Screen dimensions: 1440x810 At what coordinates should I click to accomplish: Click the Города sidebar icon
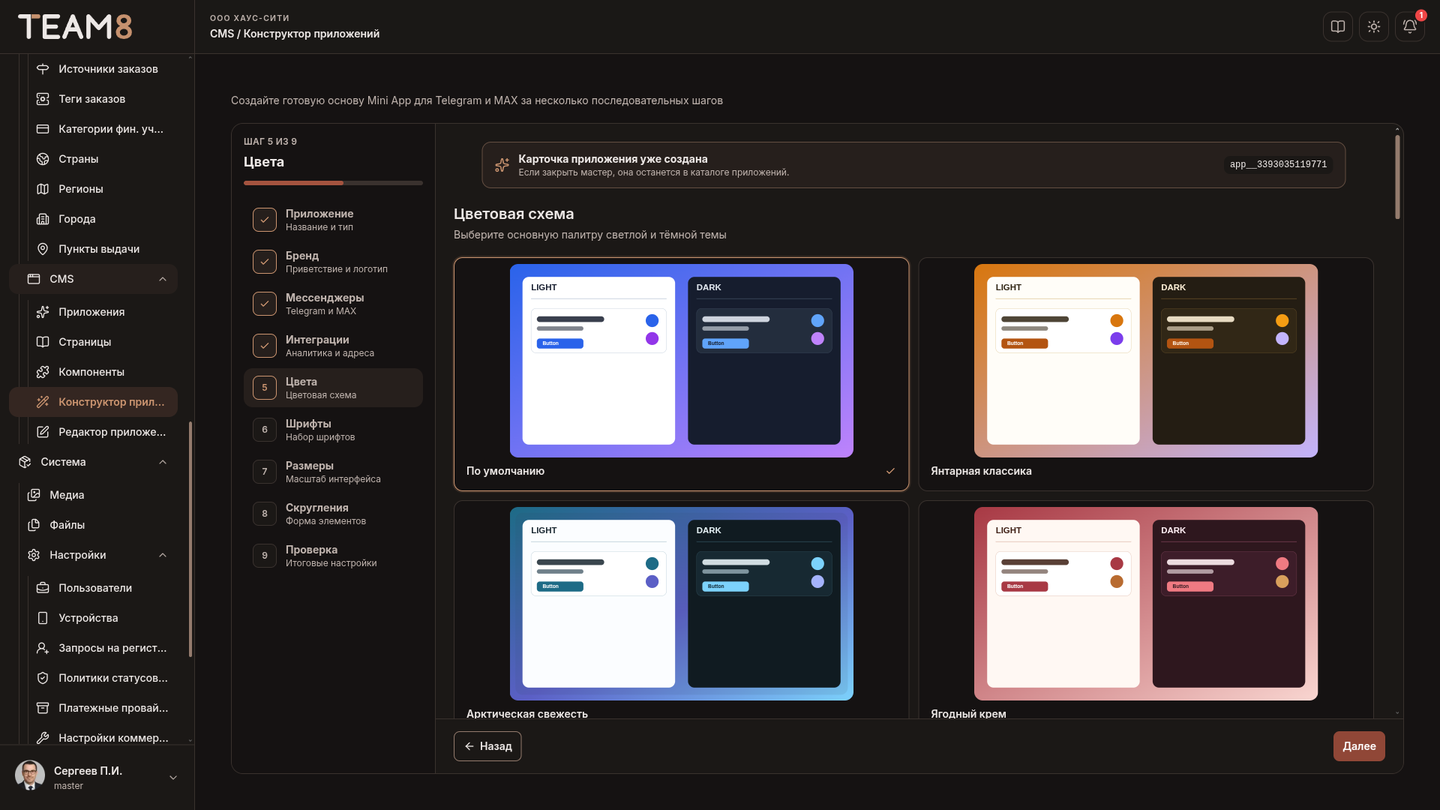pyautogui.click(x=42, y=219)
